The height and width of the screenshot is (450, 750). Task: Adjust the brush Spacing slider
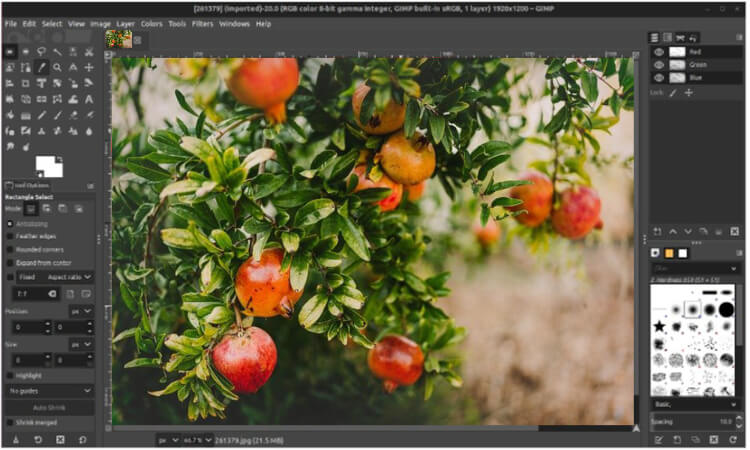692,422
